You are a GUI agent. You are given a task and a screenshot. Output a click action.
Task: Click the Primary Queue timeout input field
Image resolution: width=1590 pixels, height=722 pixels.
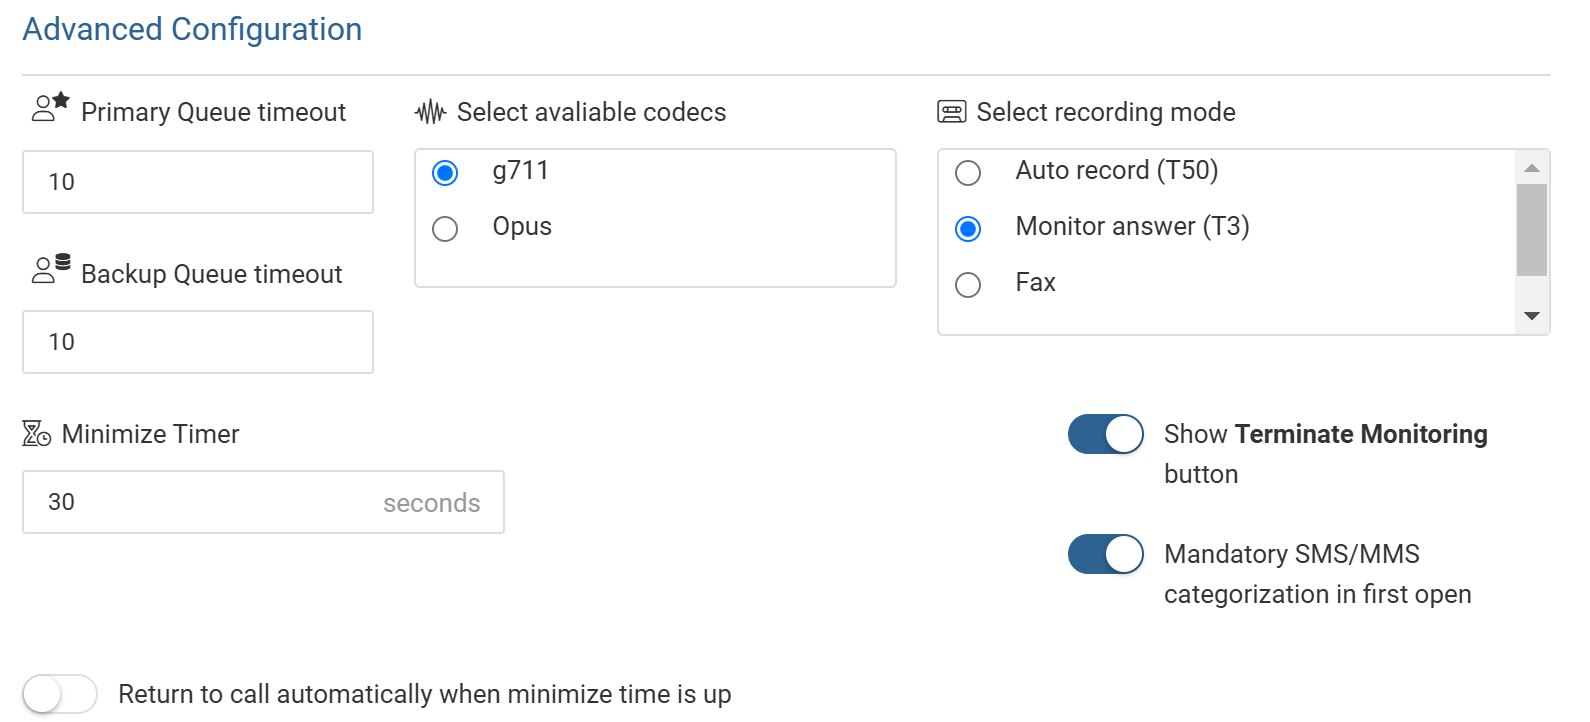198,182
